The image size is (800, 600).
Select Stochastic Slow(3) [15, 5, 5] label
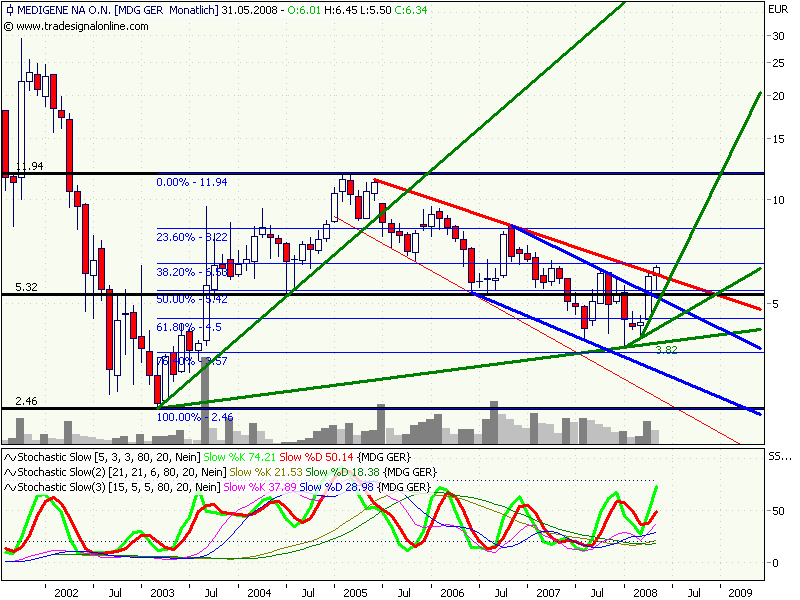(119, 487)
